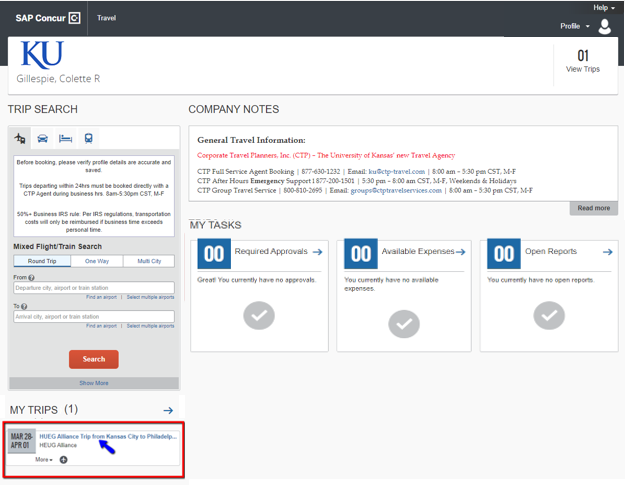Click the Arrival city input field
Viewport: 625px width, 485px height.
[x=94, y=316]
